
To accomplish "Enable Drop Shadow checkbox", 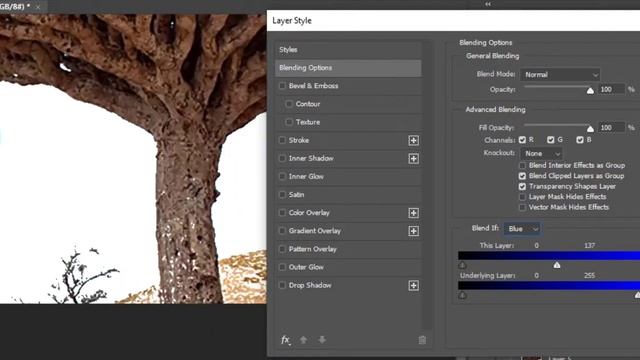I will (x=282, y=285).
